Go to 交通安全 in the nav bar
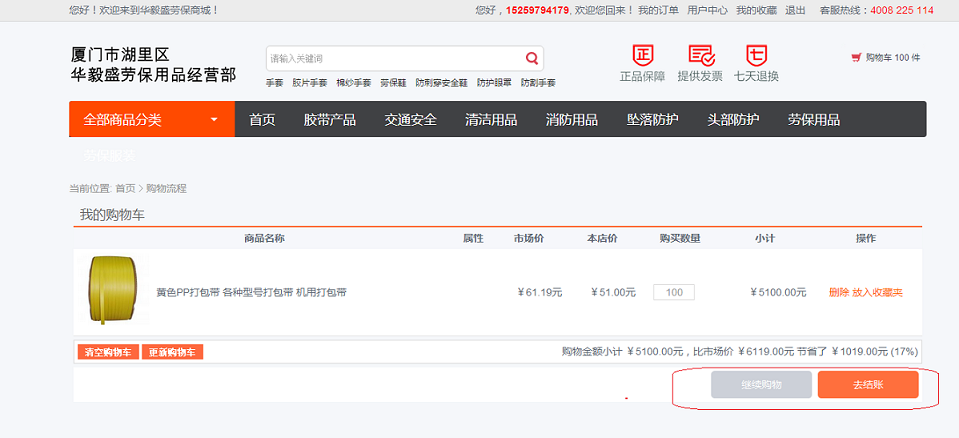Screen dimensions: 959x438 tap(411, 120)
